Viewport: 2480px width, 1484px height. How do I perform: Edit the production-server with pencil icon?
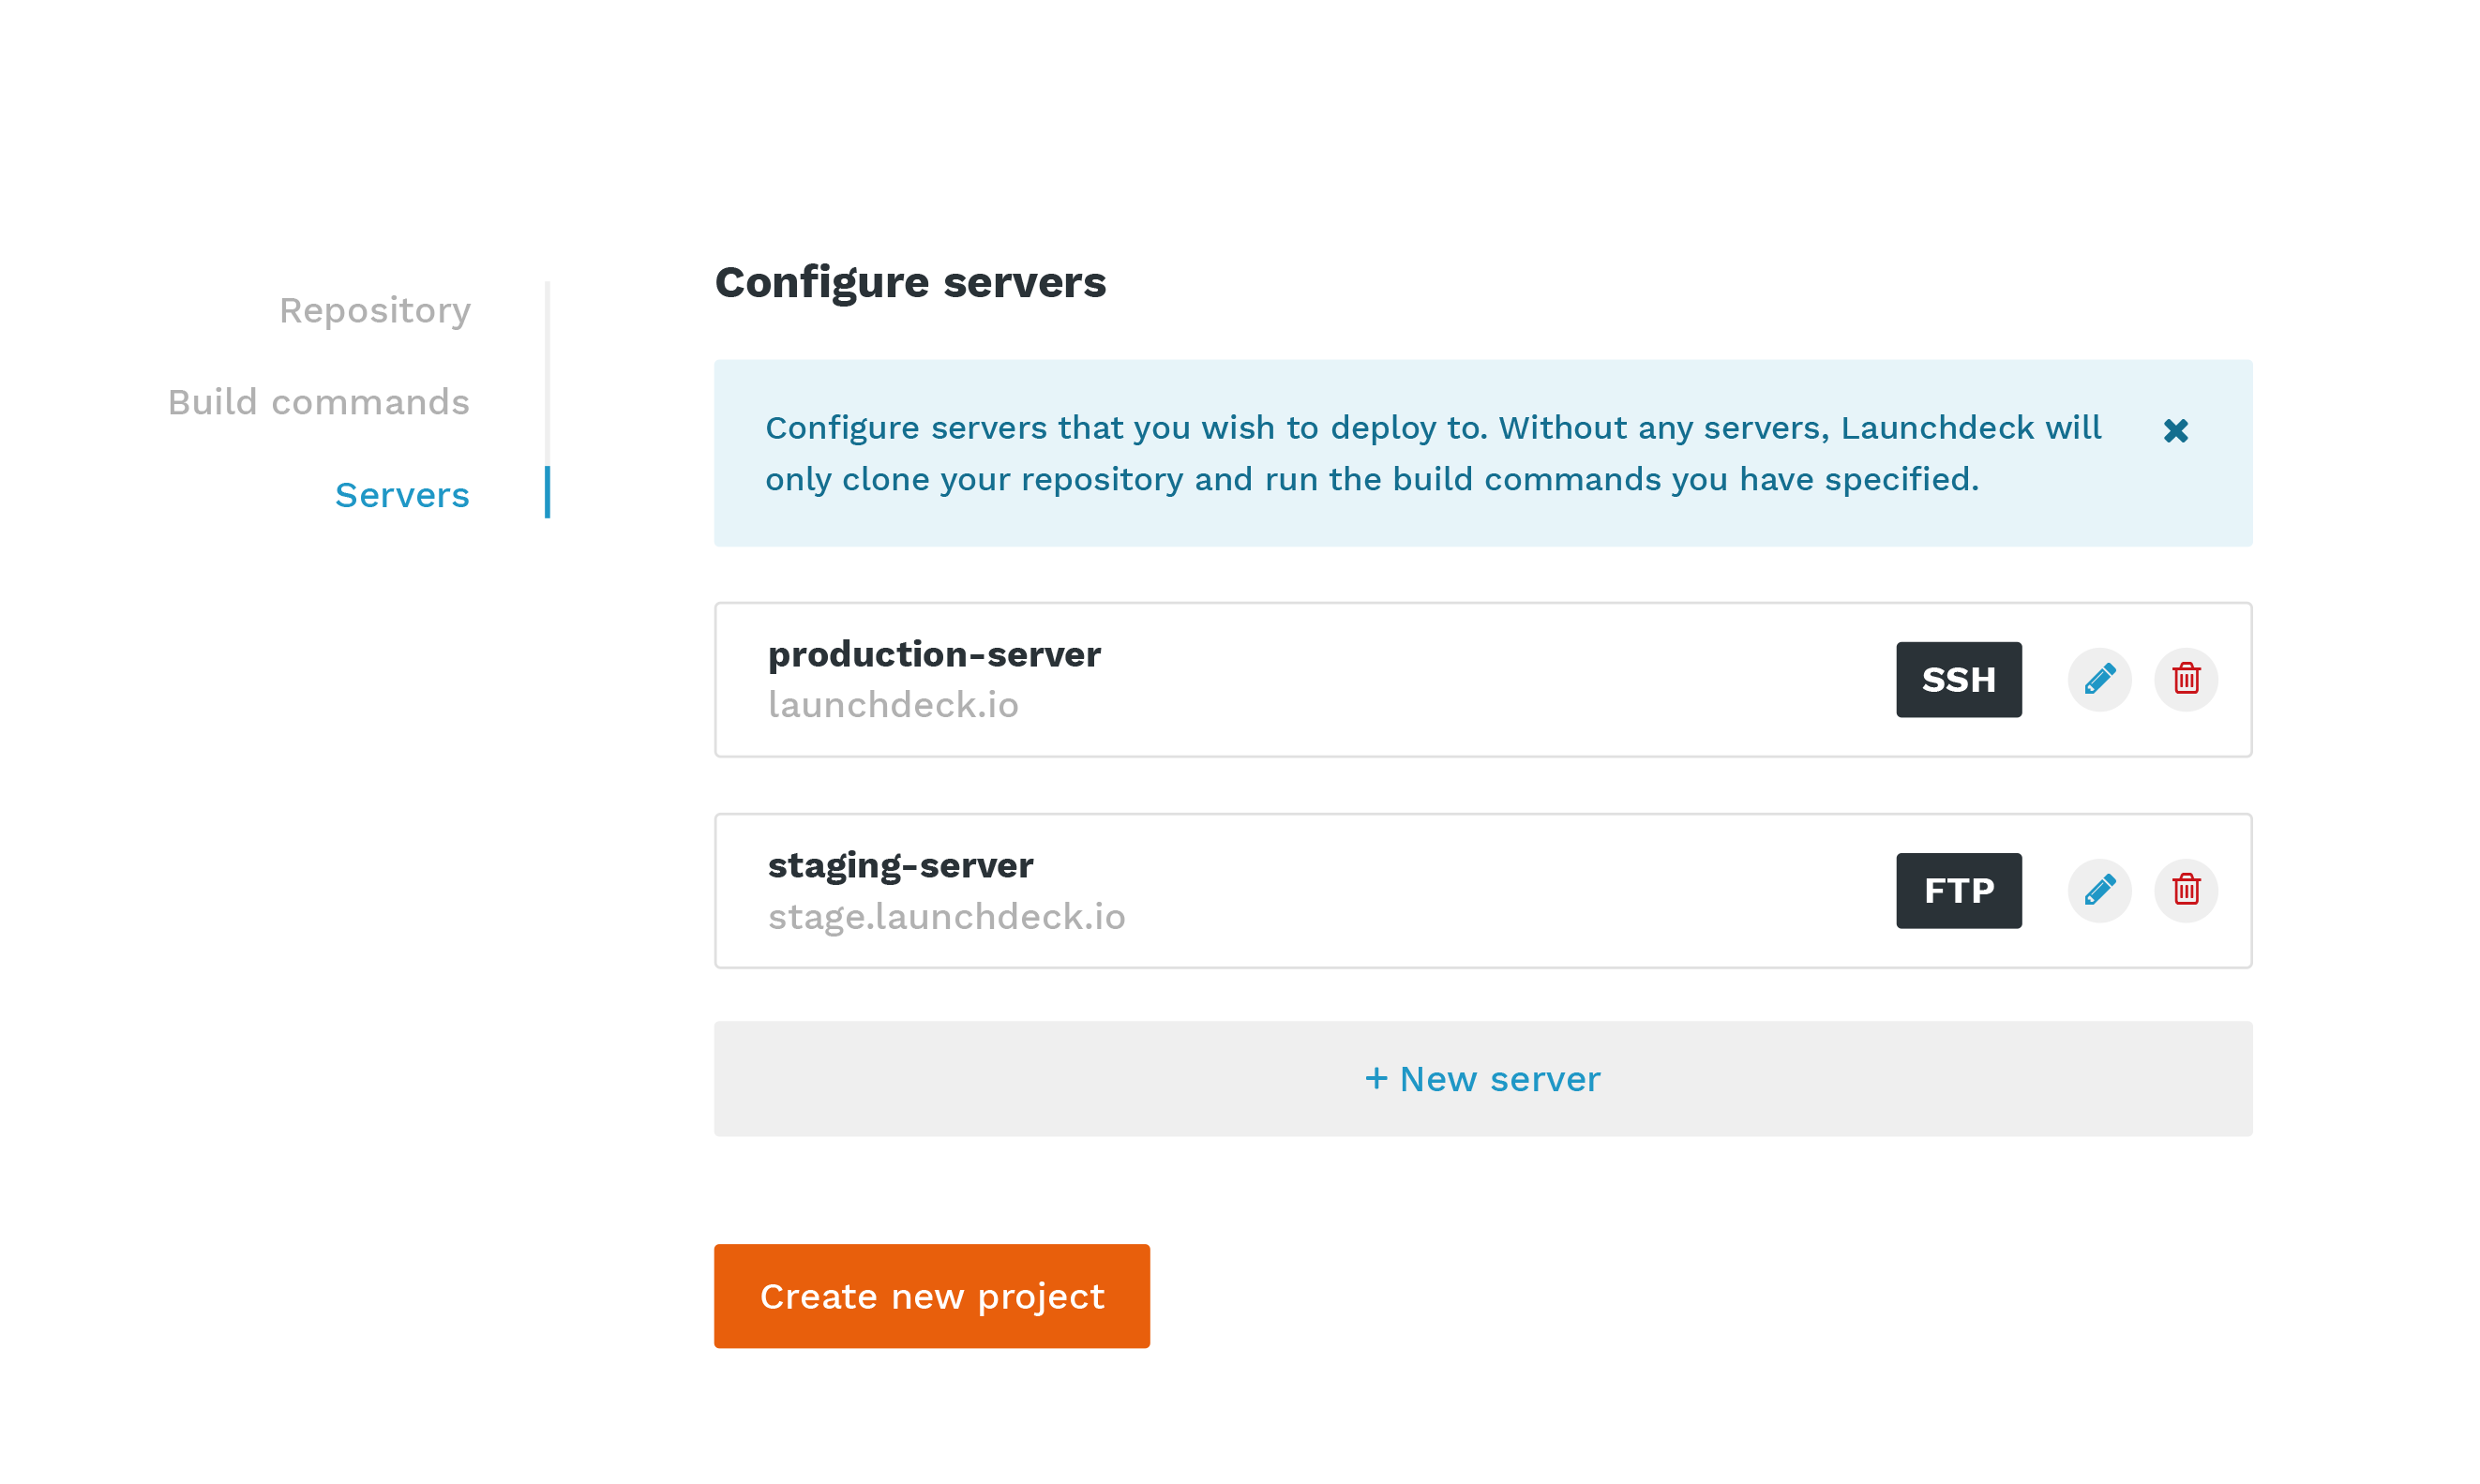coord(2099,679)
